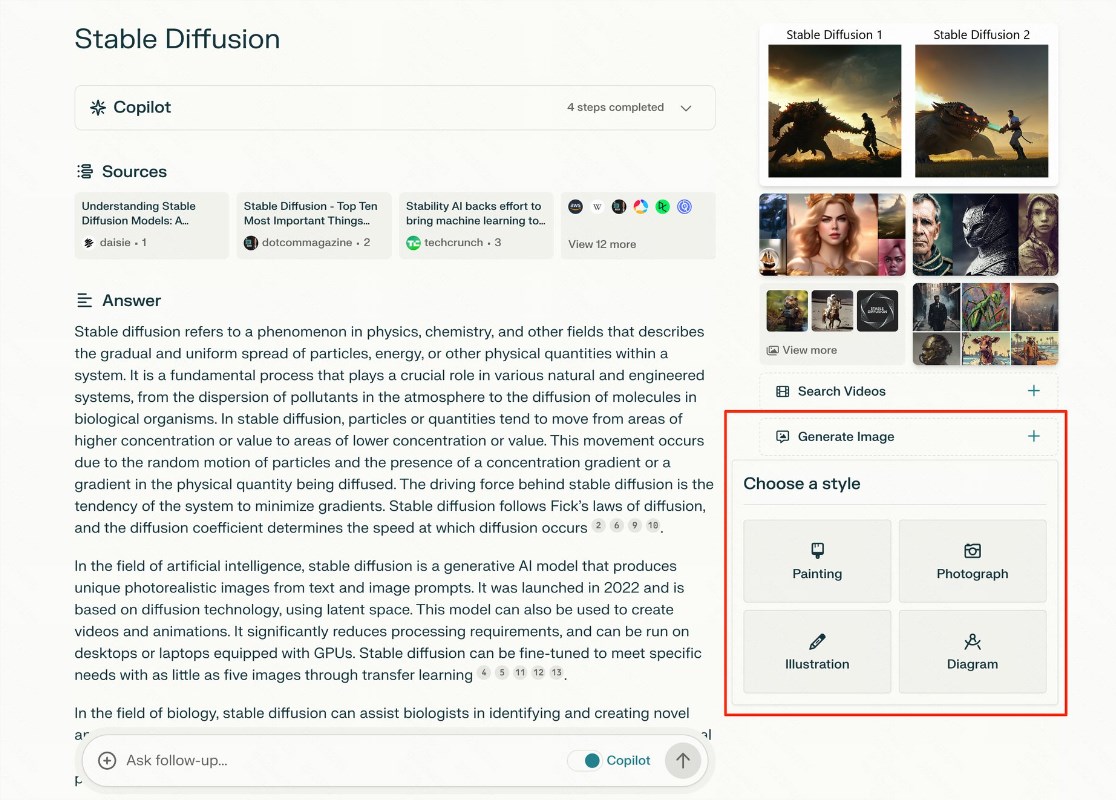Click the Copilot sparkle icon

click(x=98, y=107)
